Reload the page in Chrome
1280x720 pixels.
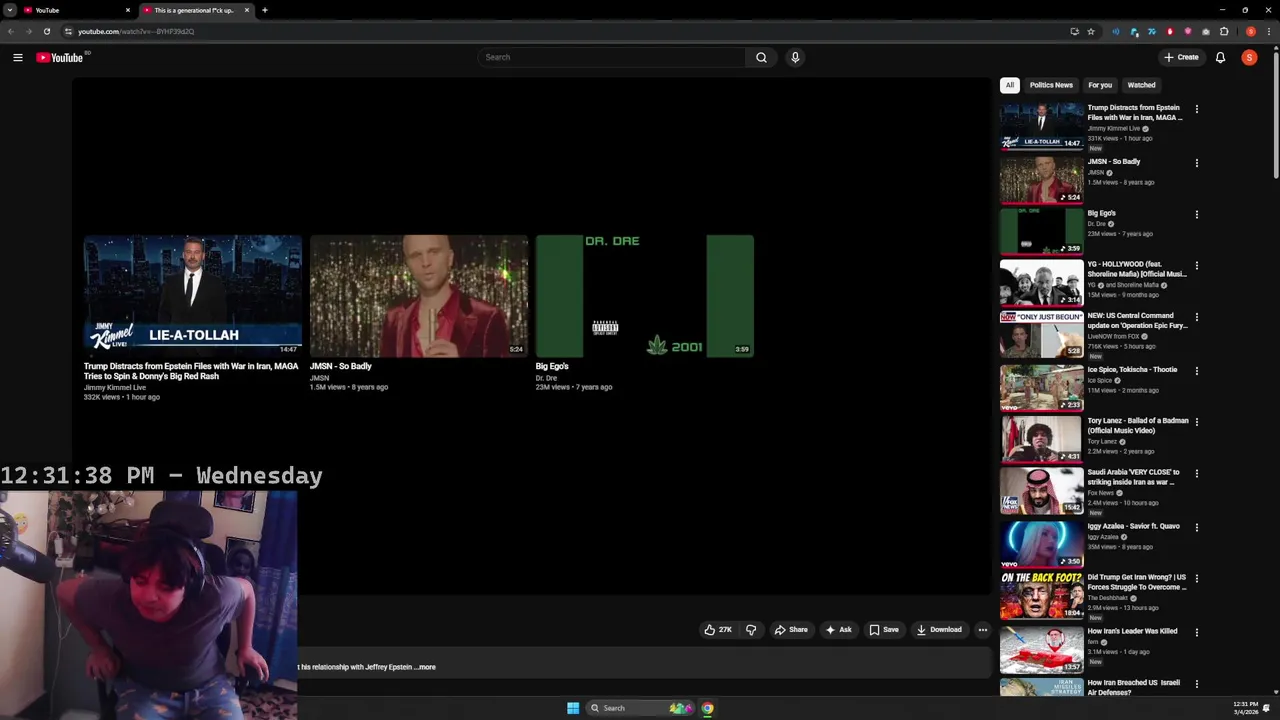point(46,31)
